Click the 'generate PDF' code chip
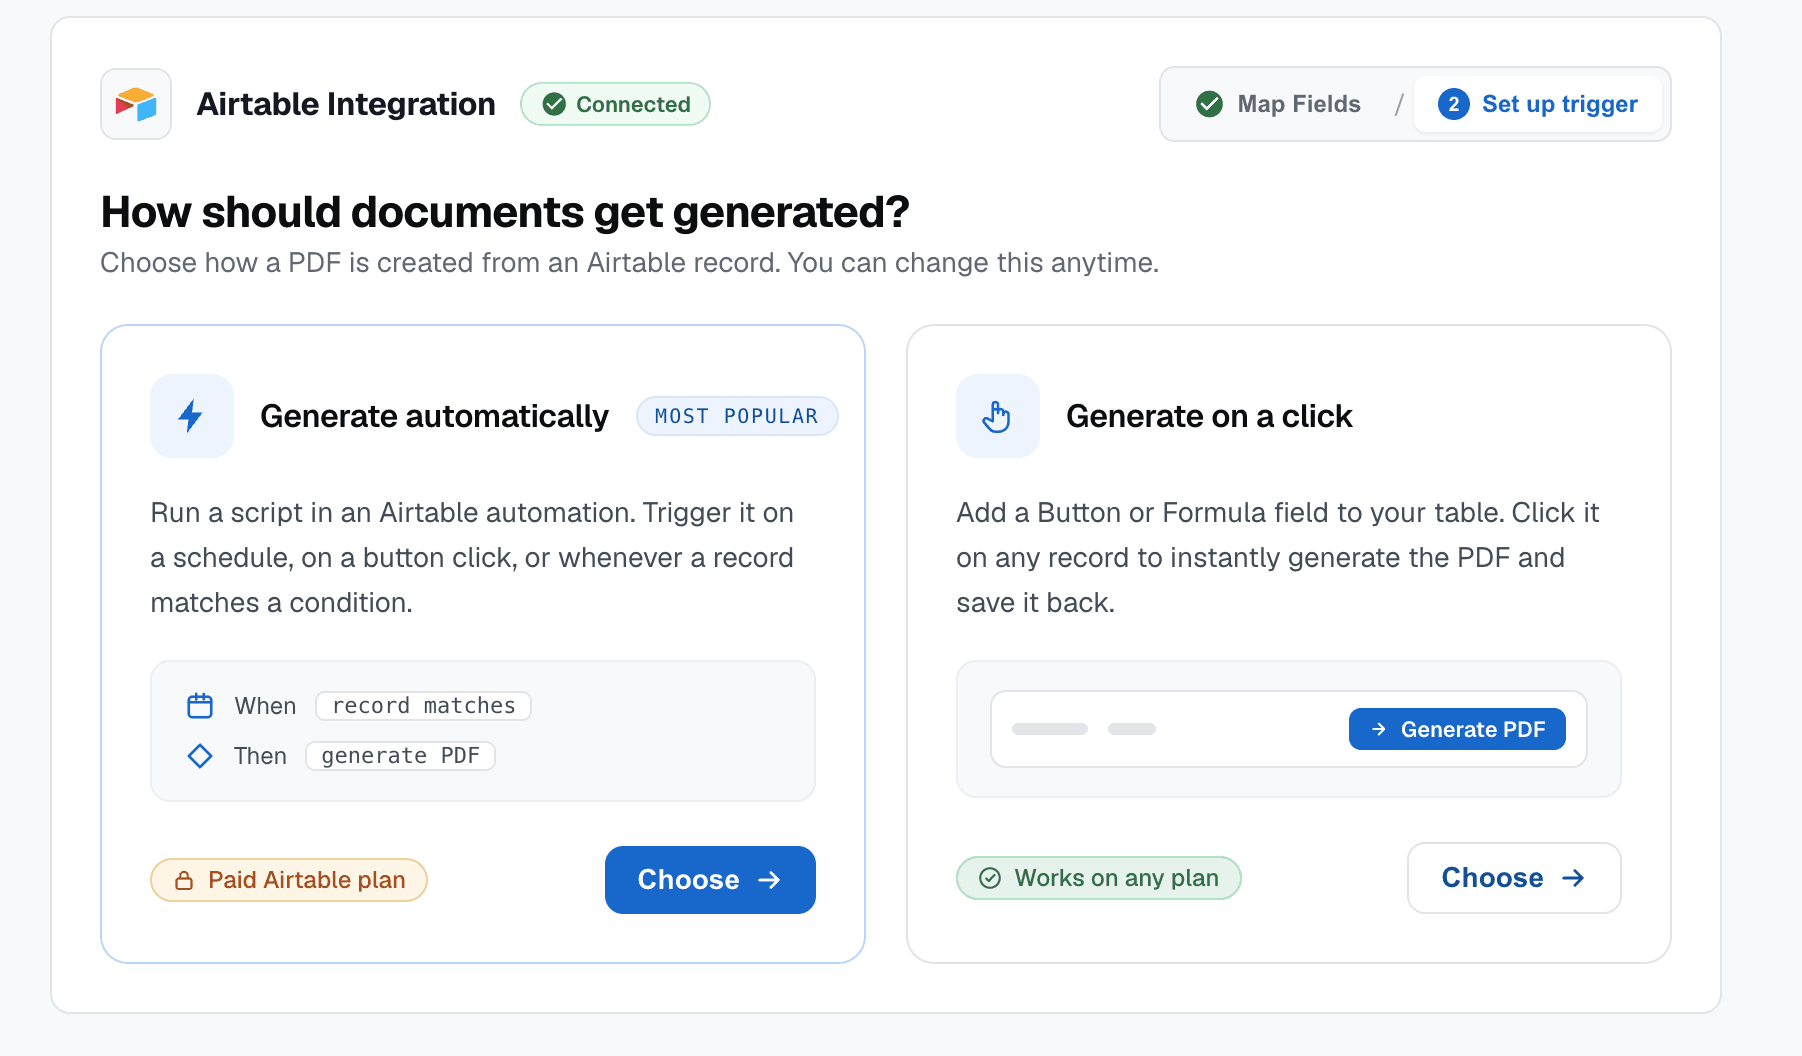This screenshot has height=1056, width=1802. tap(400, 756)
